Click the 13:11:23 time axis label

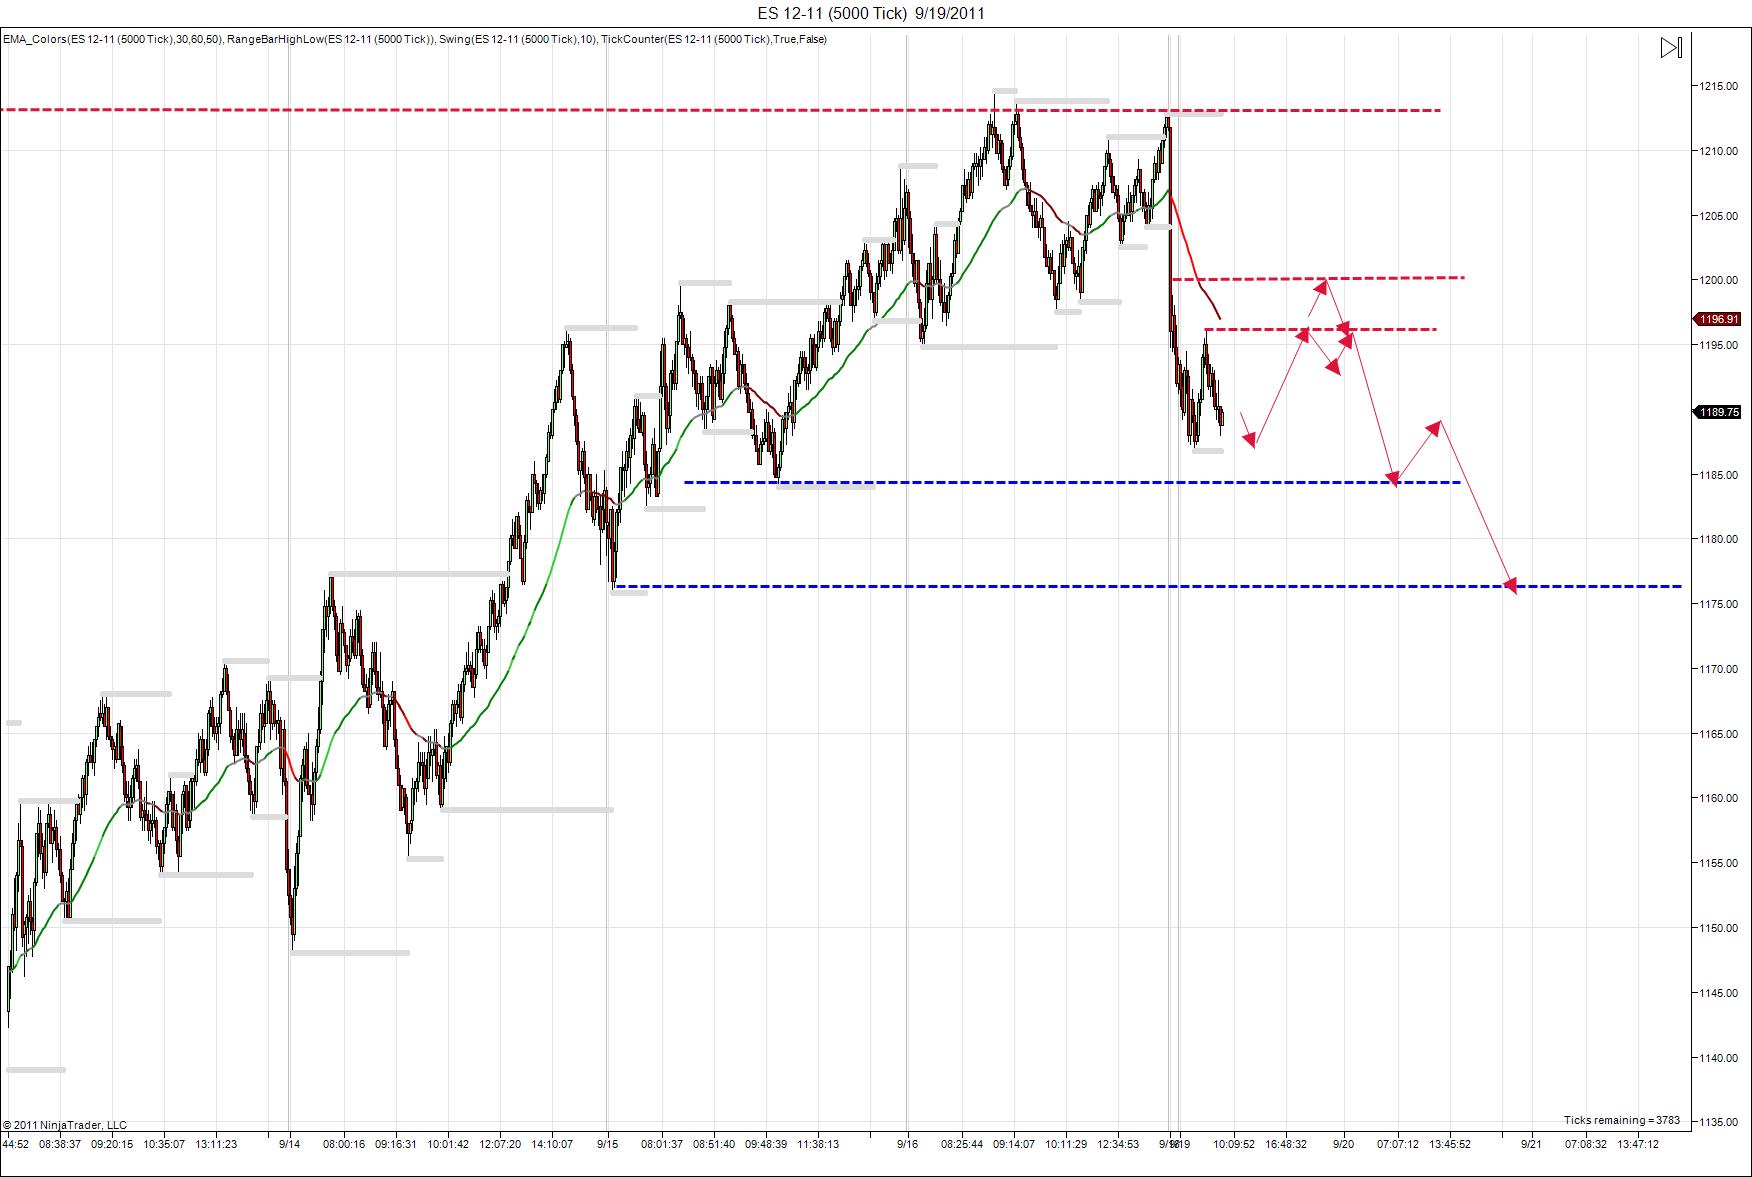216,1144
